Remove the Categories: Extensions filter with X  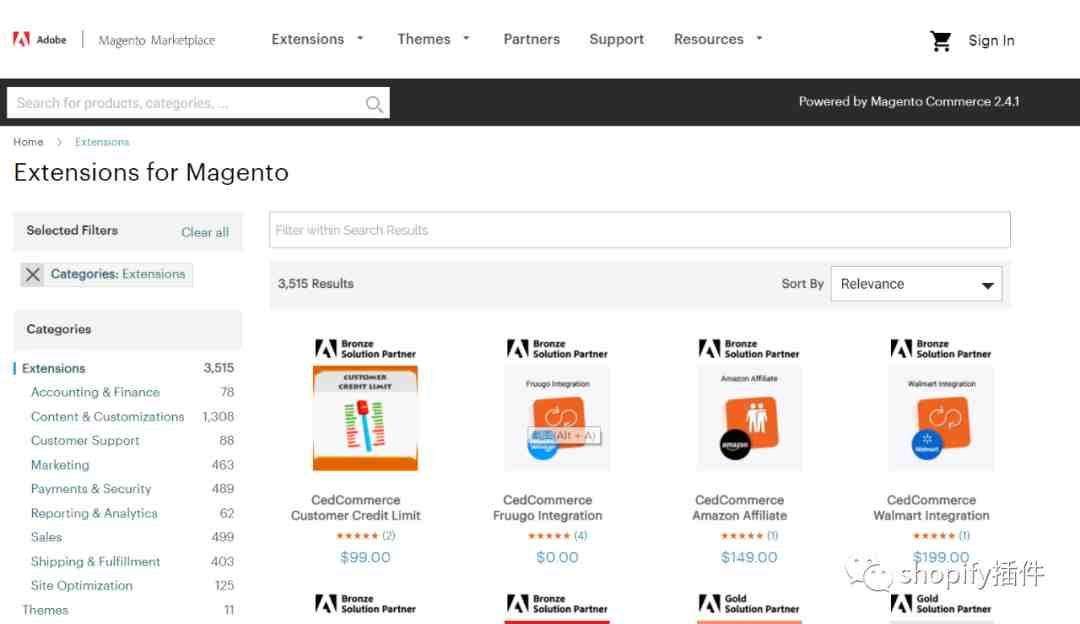pos(32,275)
